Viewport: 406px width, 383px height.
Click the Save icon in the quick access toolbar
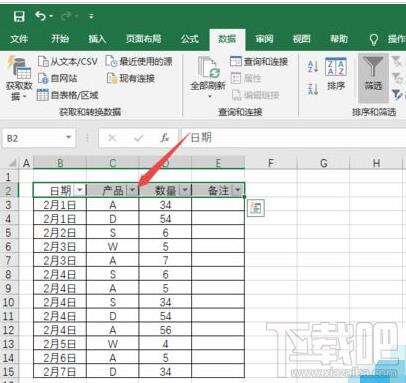[x=19, y=16]
